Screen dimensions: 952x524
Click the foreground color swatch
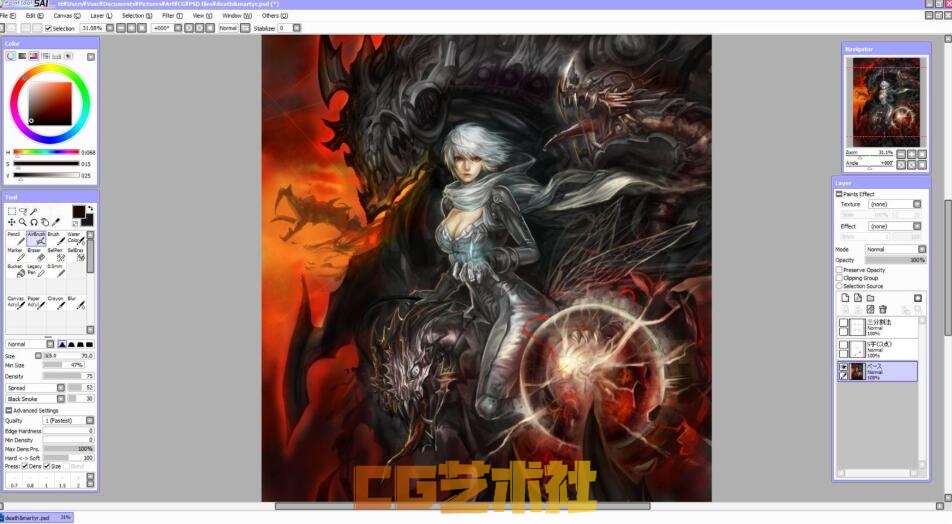[78, 211]
